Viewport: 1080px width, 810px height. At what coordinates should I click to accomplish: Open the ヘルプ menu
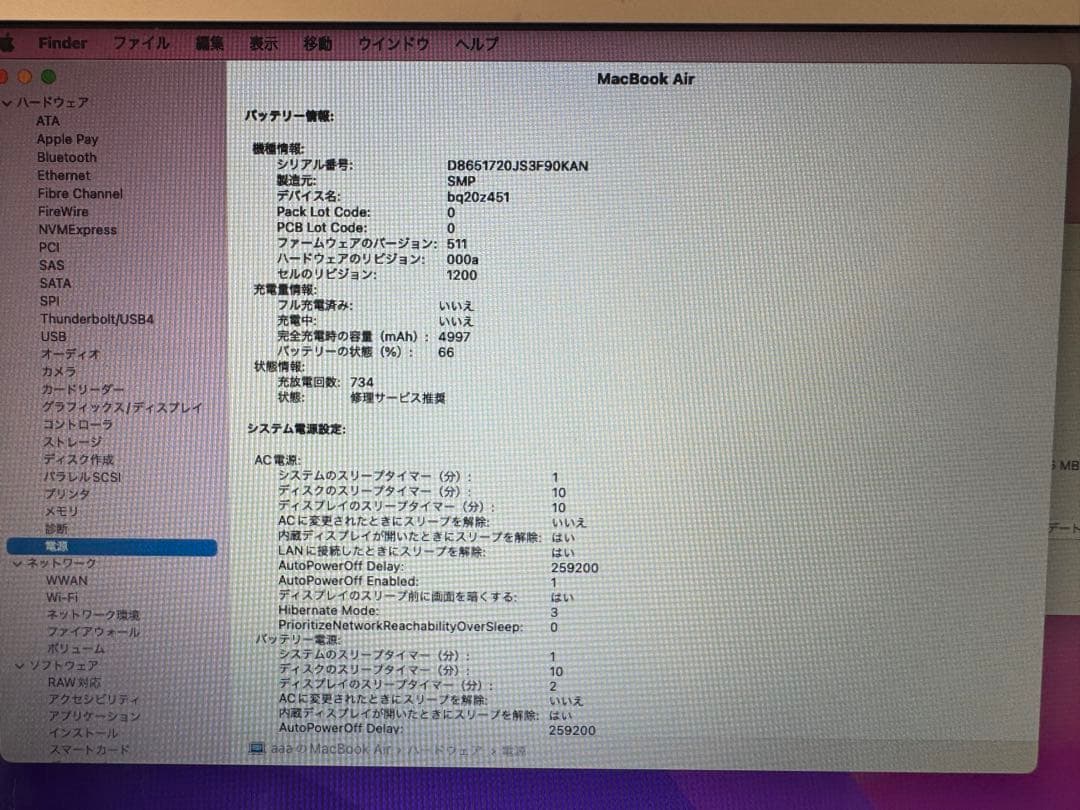[477, 43]
